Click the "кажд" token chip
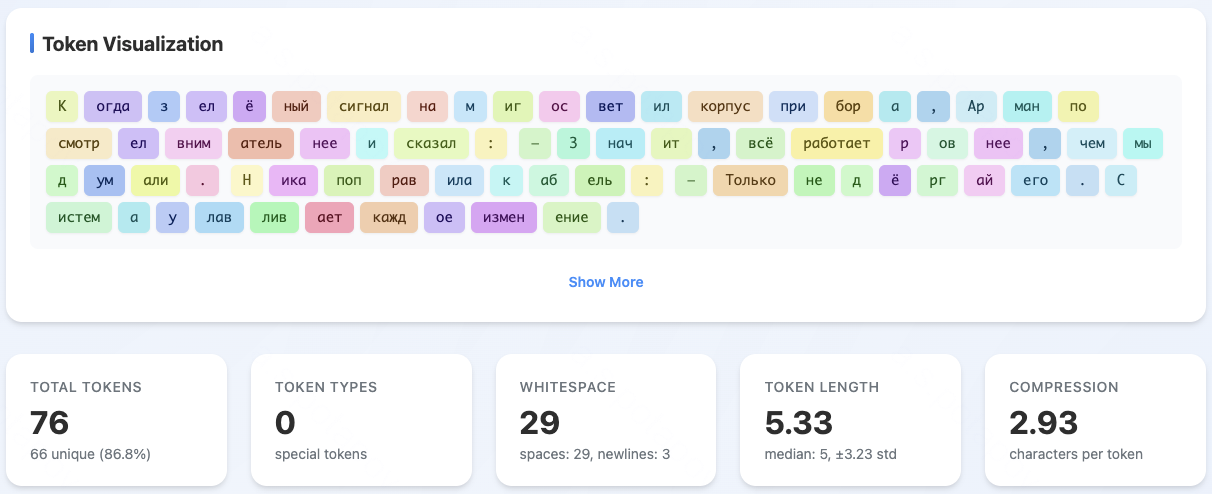1212x494 pixels. (389, 218)
